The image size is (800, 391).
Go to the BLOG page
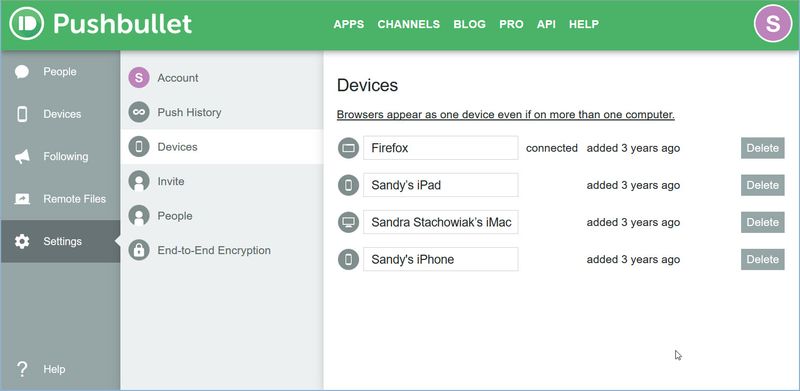click(x=469, y=24)
